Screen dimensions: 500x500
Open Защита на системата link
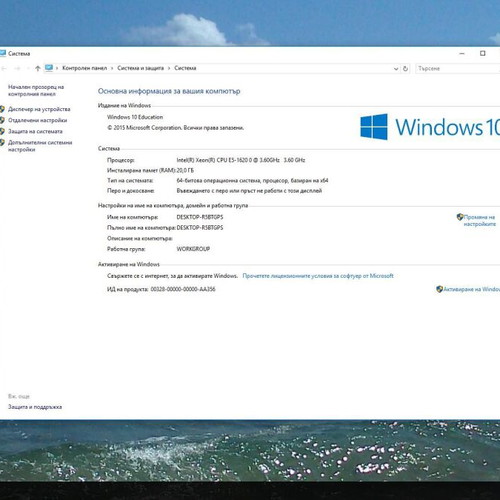pyautogui.click(x=35, y=131)
